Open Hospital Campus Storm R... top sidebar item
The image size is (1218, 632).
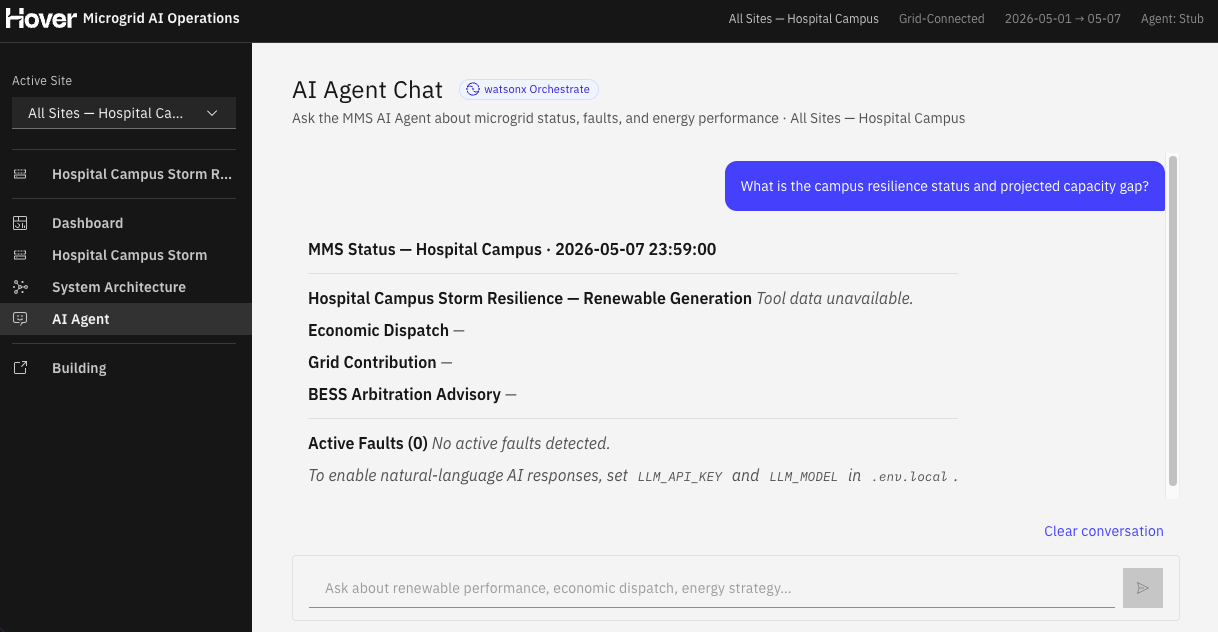point(126,174)
